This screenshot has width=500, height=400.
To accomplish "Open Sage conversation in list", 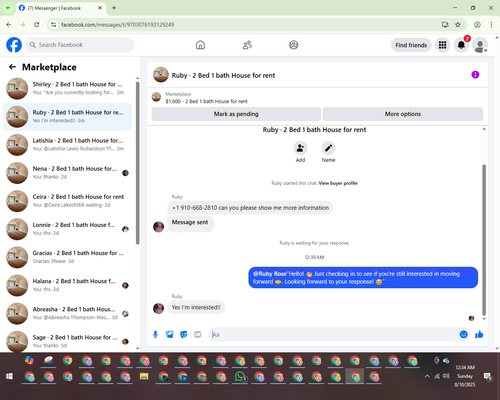I will pyautogui.click(x=67, y=341).
